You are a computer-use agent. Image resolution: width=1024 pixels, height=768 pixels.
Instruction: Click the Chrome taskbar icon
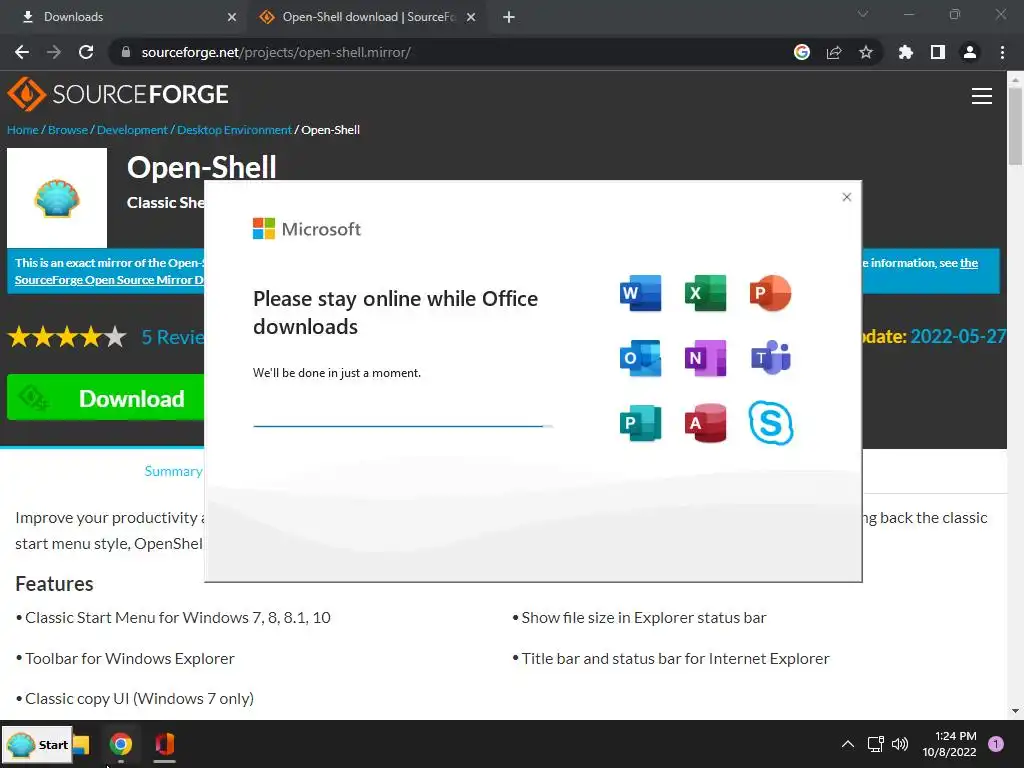[121, 744]
